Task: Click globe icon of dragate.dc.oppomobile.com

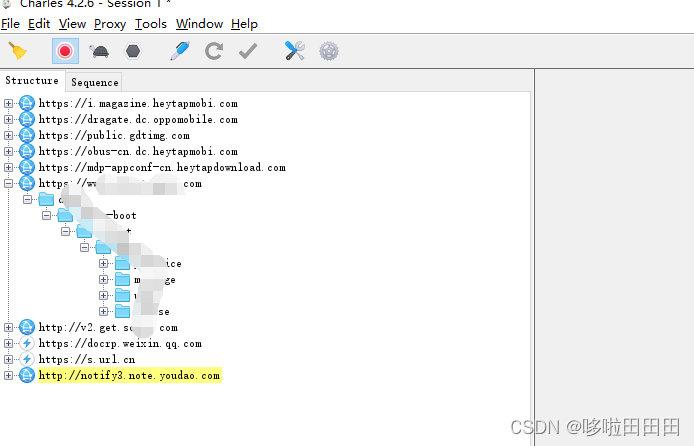Action: coord(27,119)
